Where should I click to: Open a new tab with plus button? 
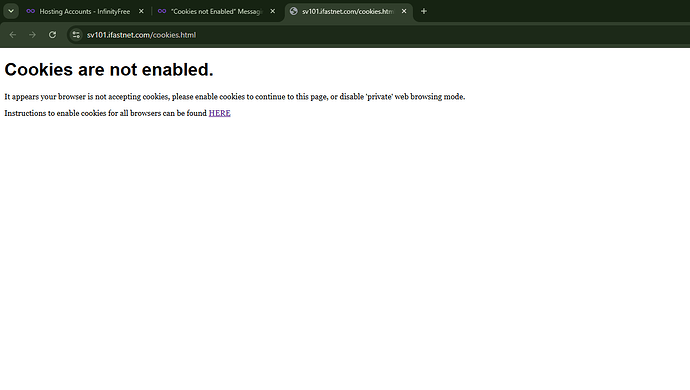point(424,11)
